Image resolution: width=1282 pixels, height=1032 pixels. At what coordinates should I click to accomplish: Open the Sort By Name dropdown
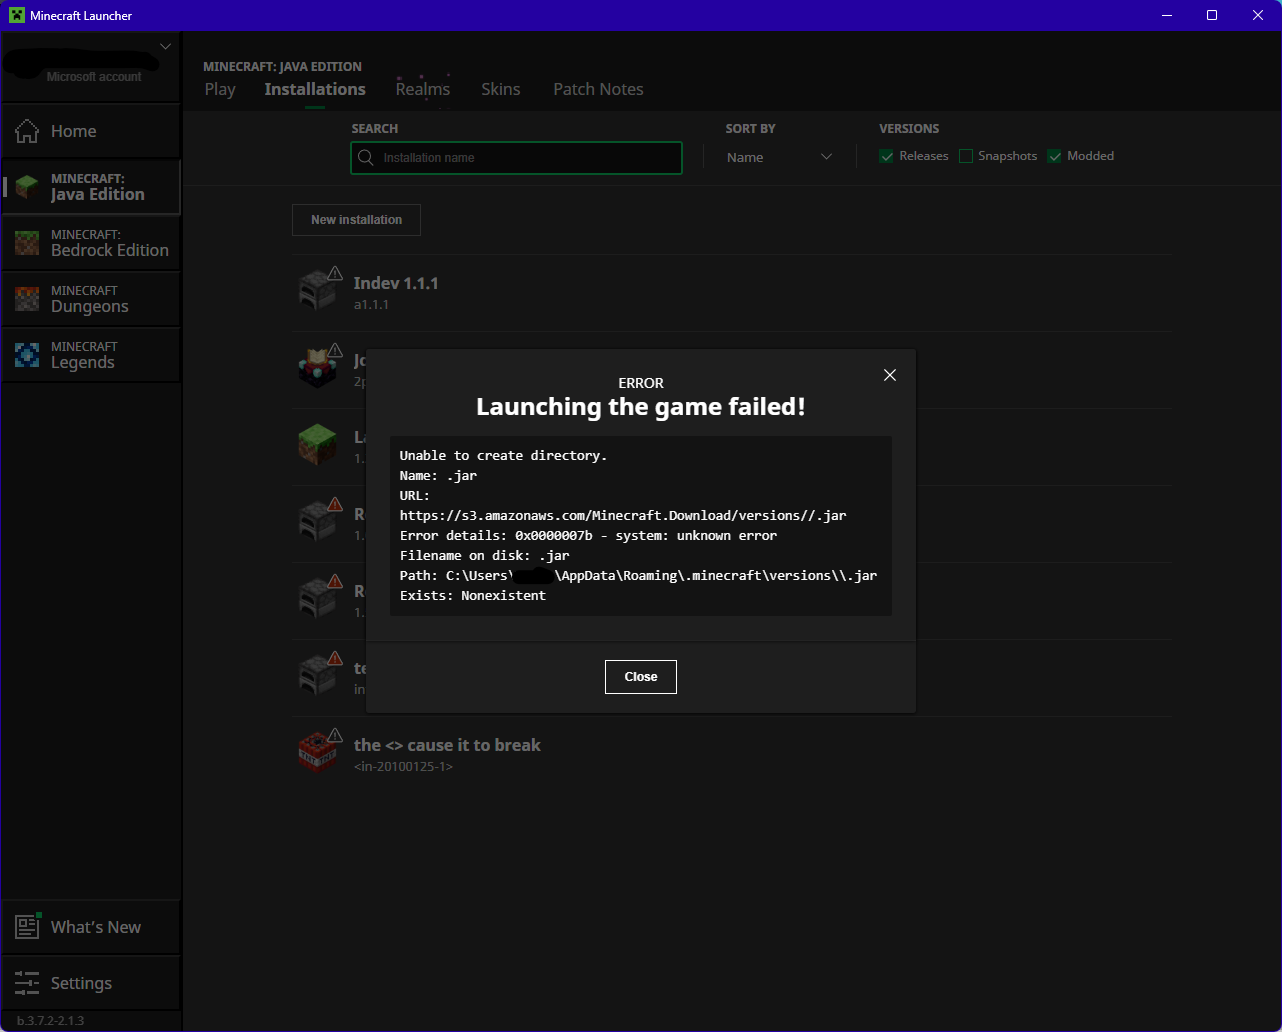[x=778, y=157]
